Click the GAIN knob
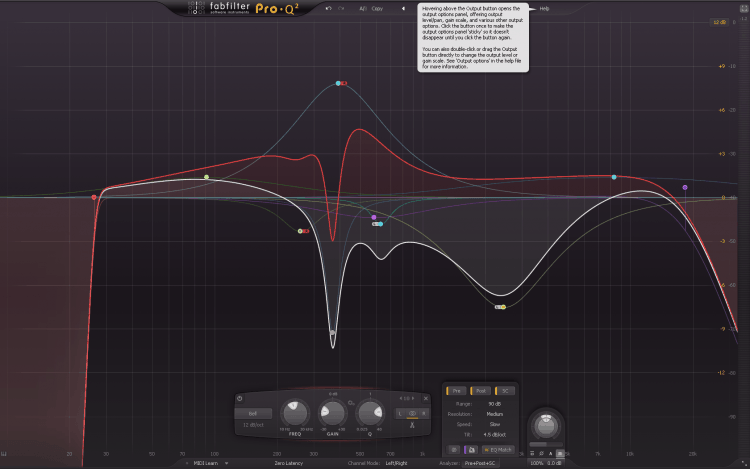The image size is (750, 469). coord(332,414)
